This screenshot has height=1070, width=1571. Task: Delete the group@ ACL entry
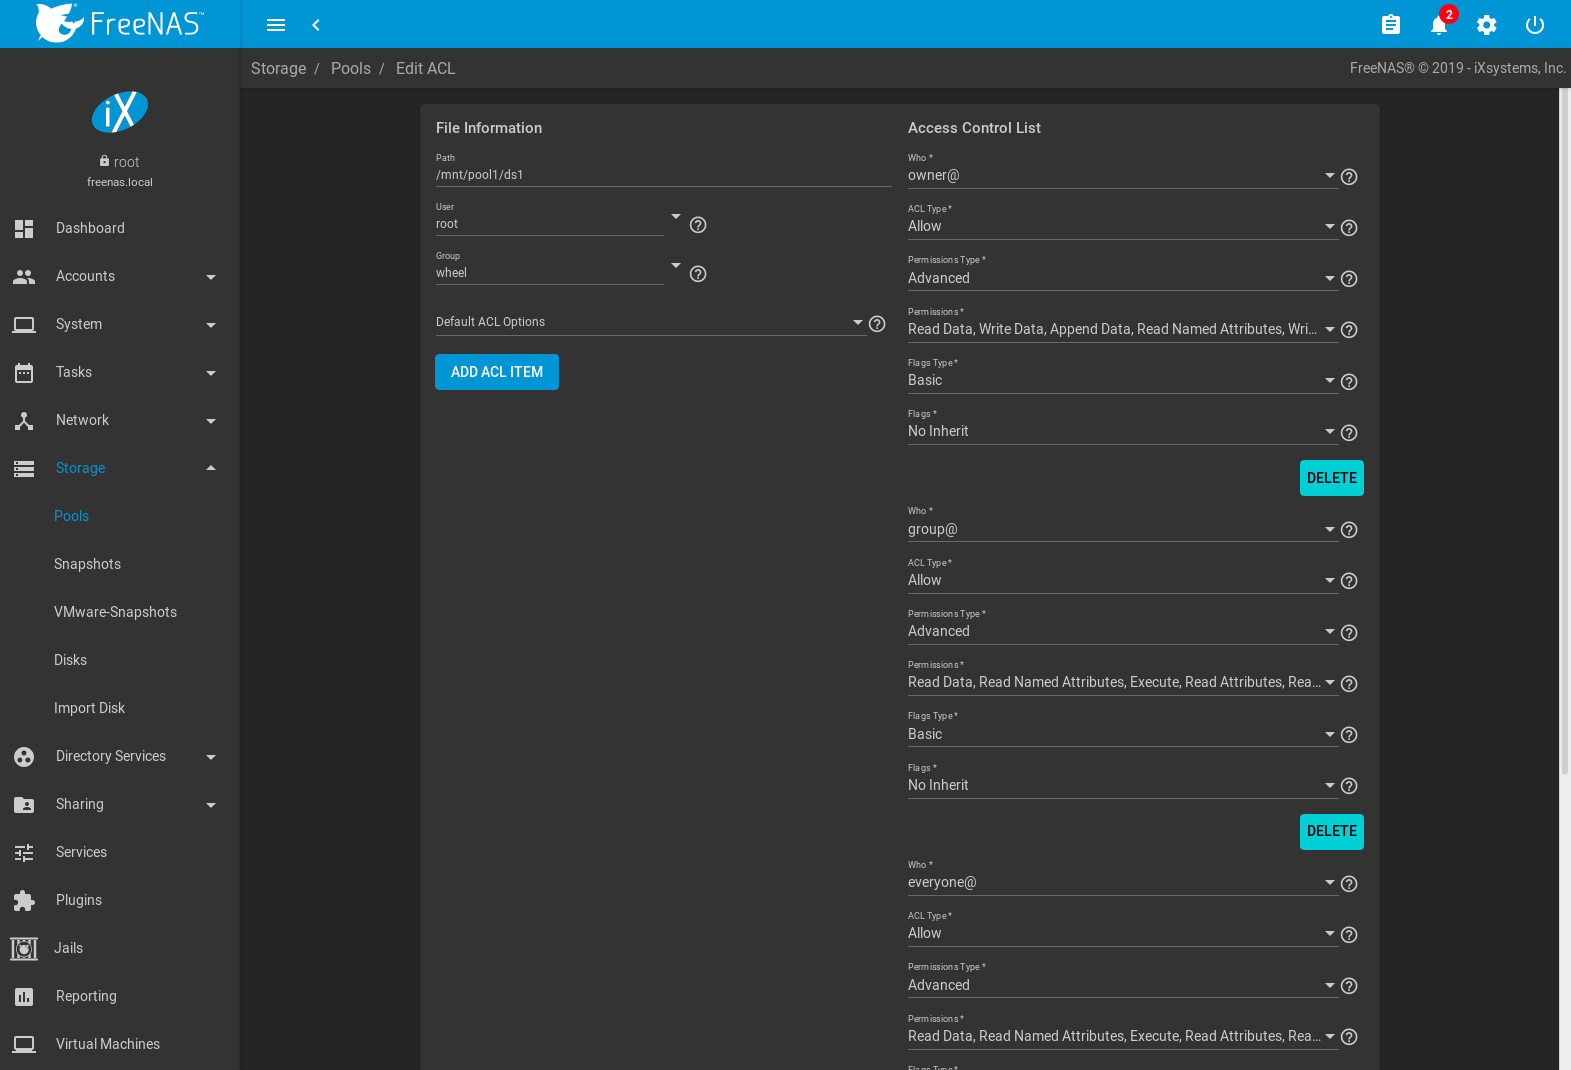point(1332,831)
